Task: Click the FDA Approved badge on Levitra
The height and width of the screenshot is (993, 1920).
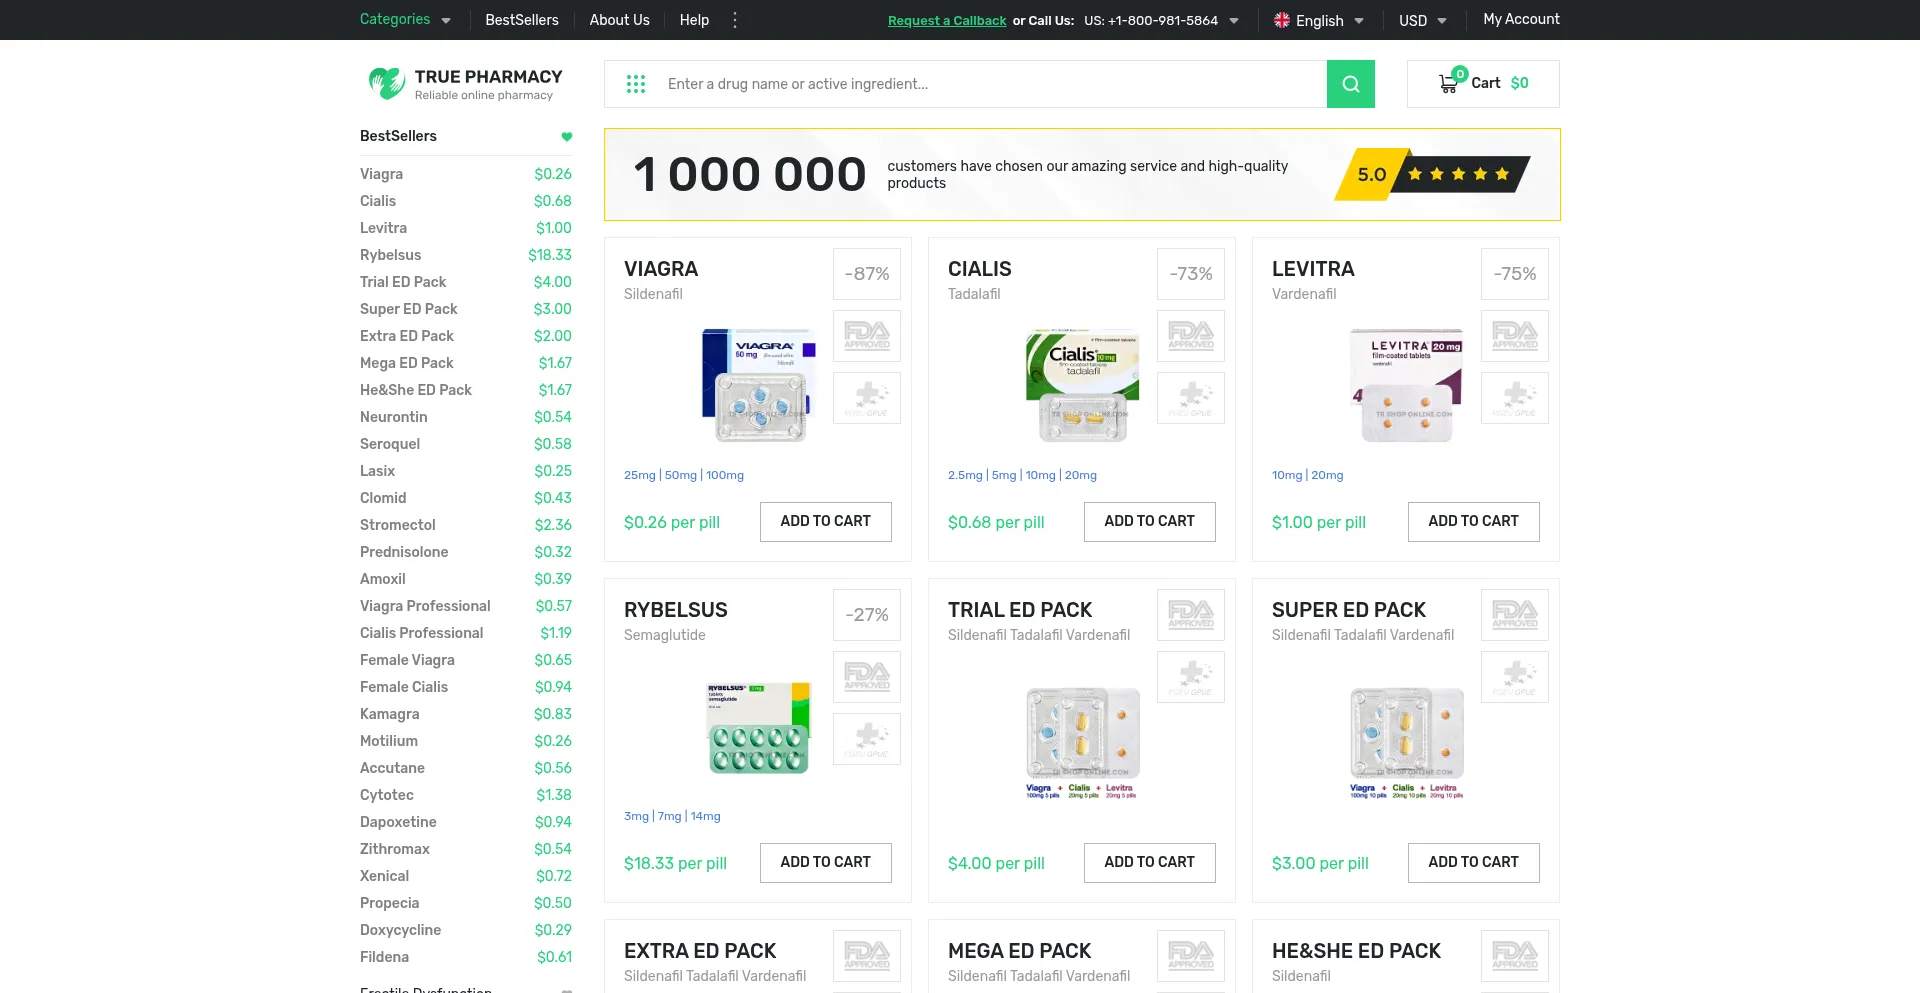Action: [1514, 336]
